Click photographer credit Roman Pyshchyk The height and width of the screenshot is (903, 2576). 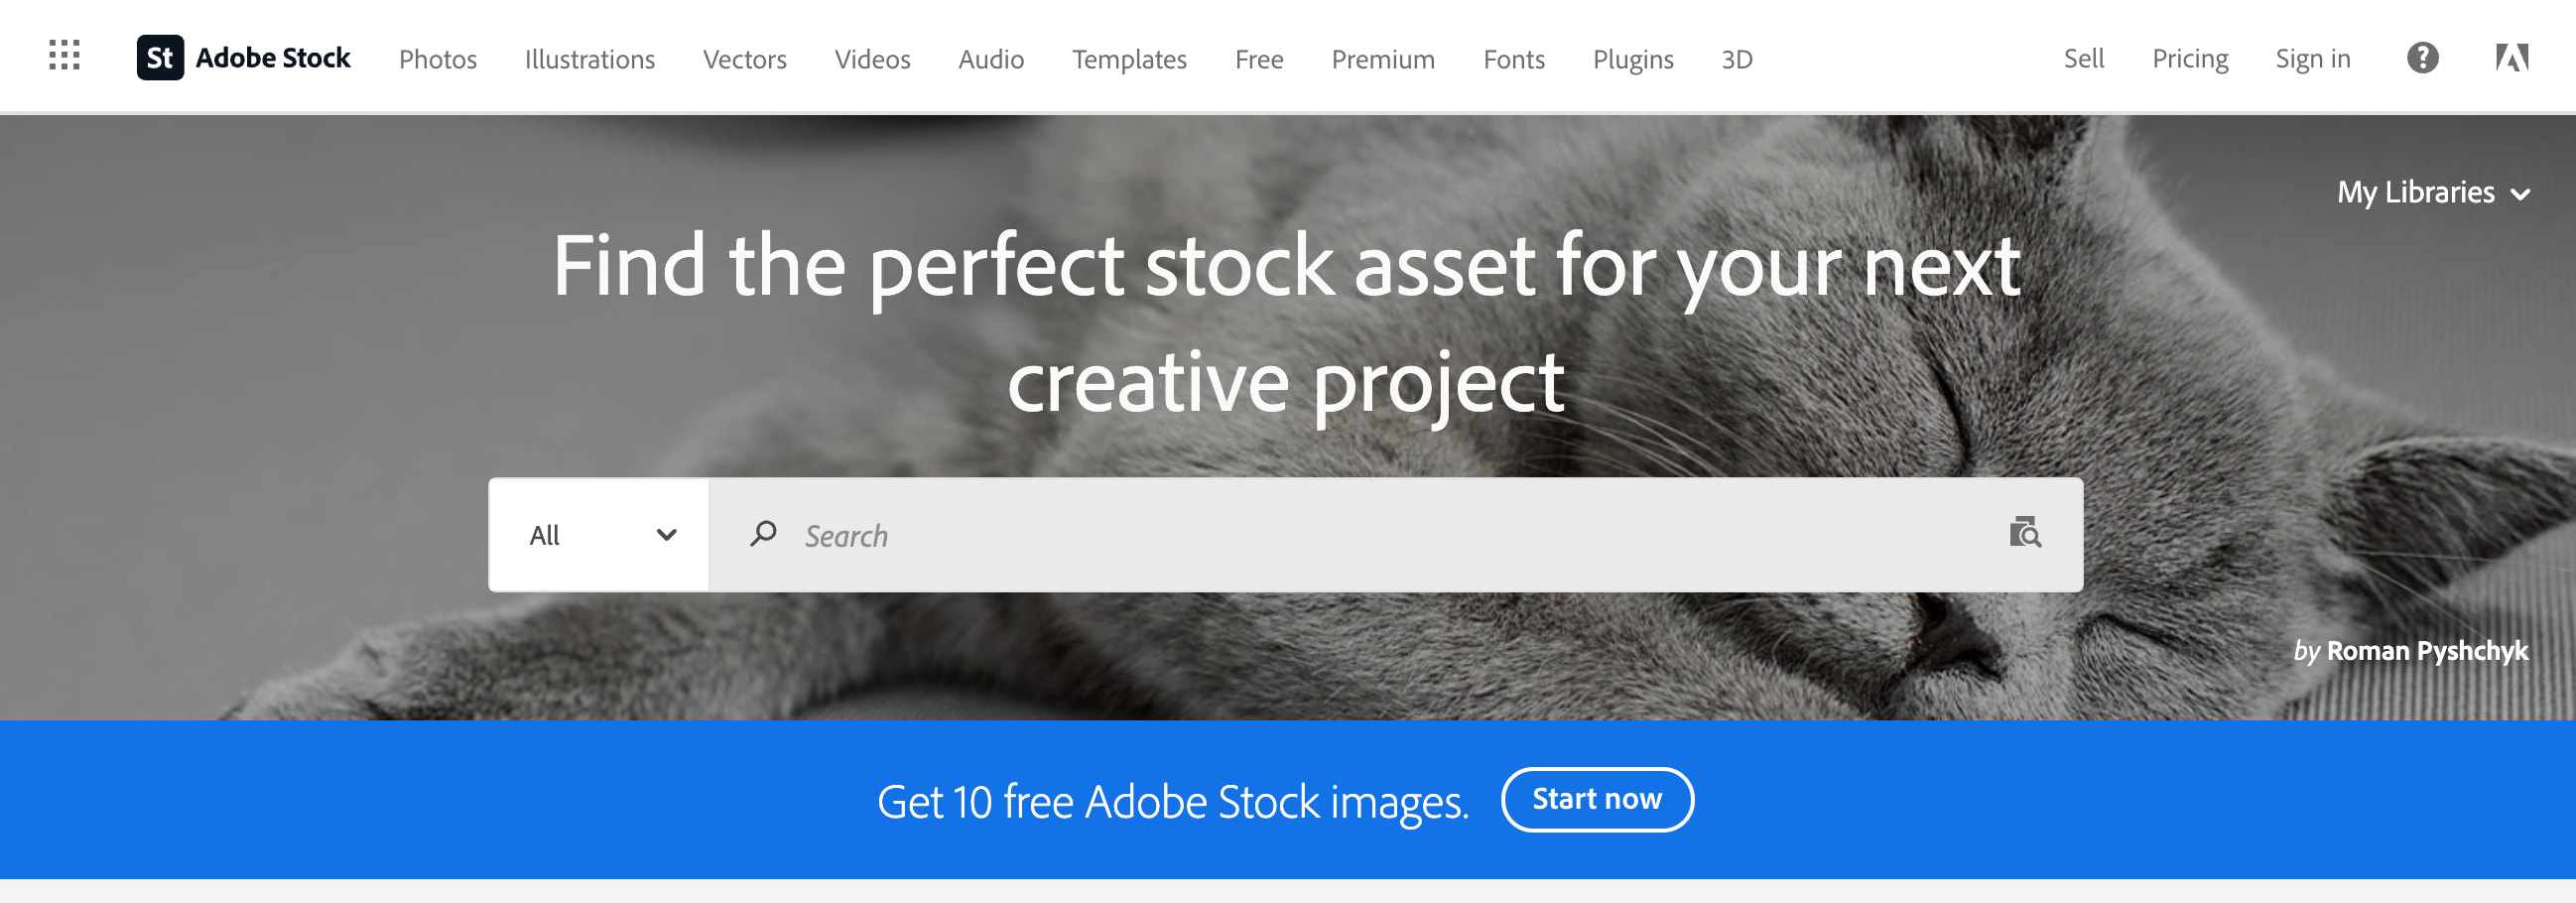2425,651
